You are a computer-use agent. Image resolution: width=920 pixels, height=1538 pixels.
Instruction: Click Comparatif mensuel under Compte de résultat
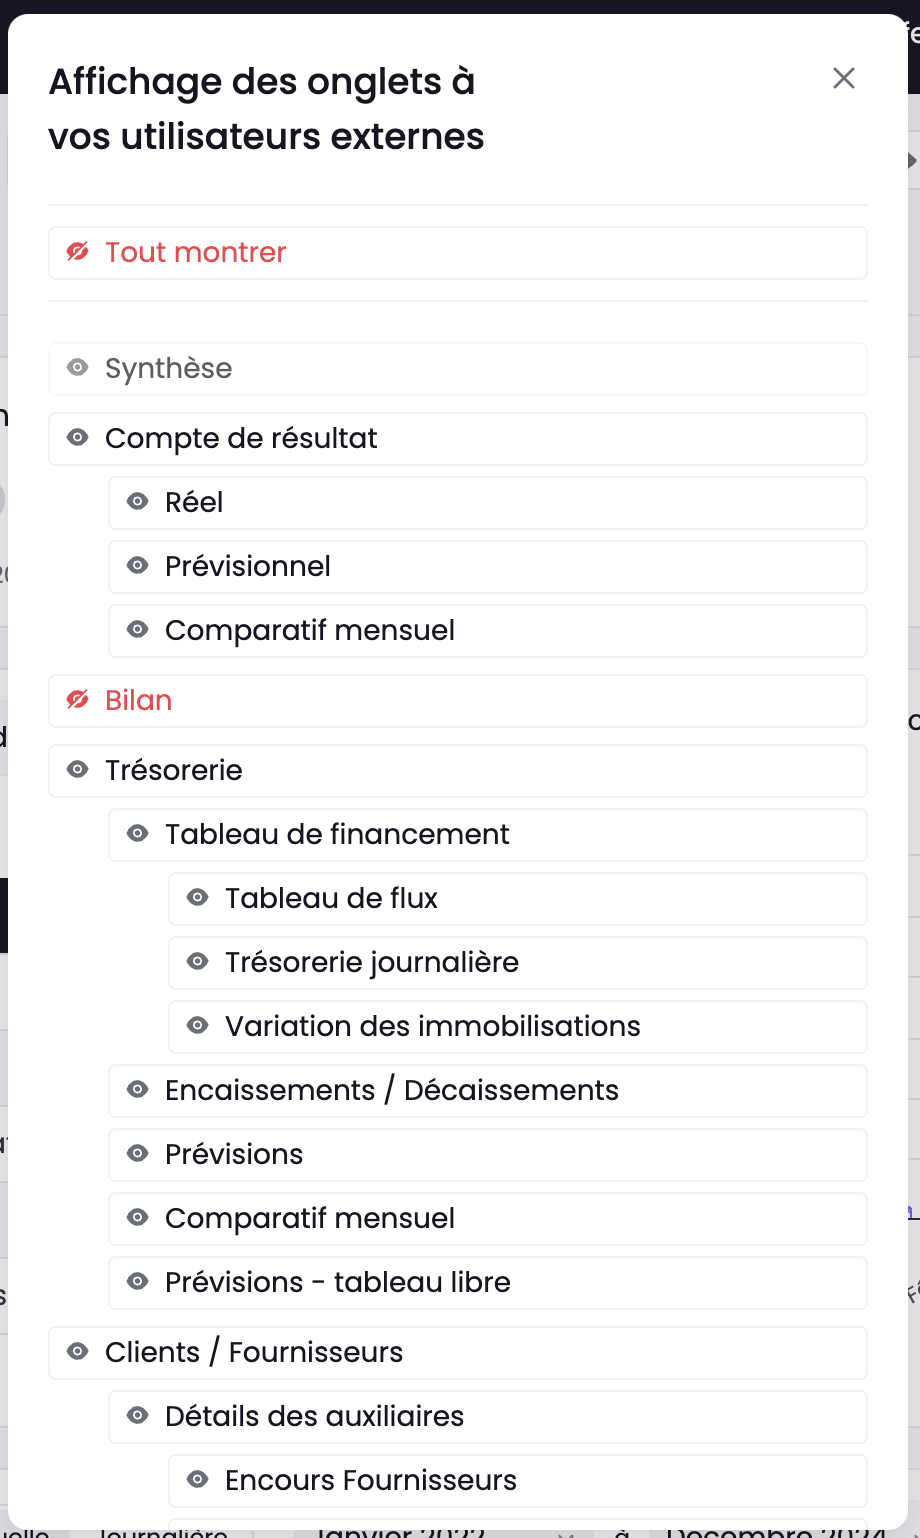[x=488, y=631]
